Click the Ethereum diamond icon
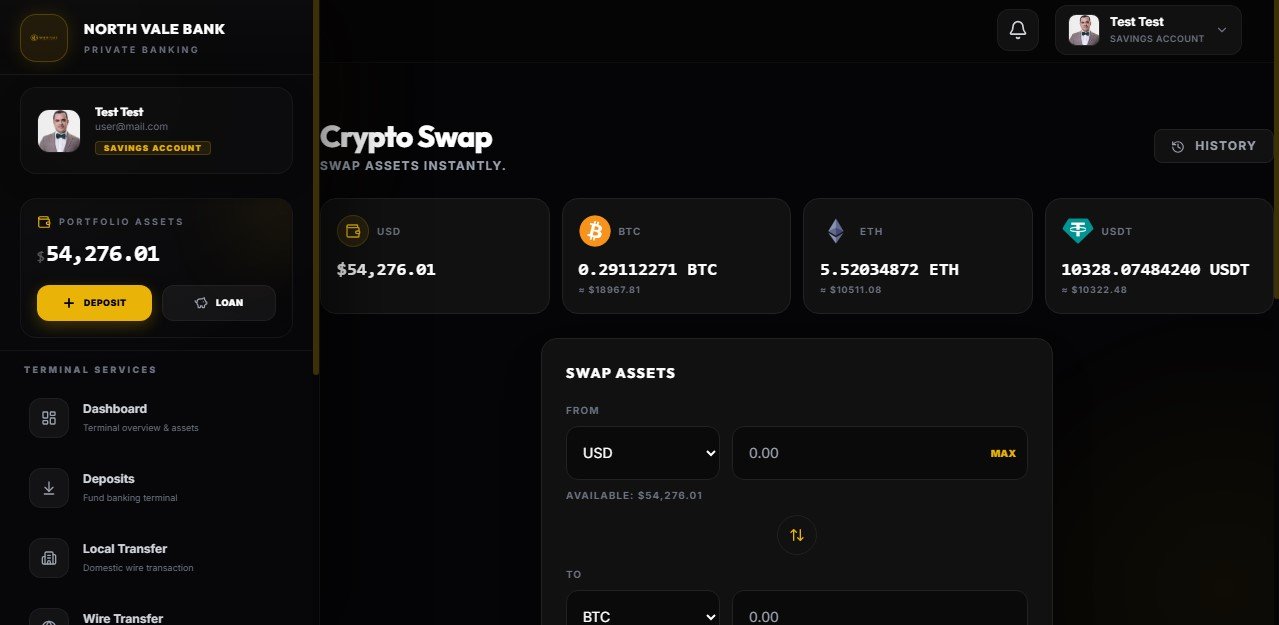The image size is (1279, 625). click(835, 232)
